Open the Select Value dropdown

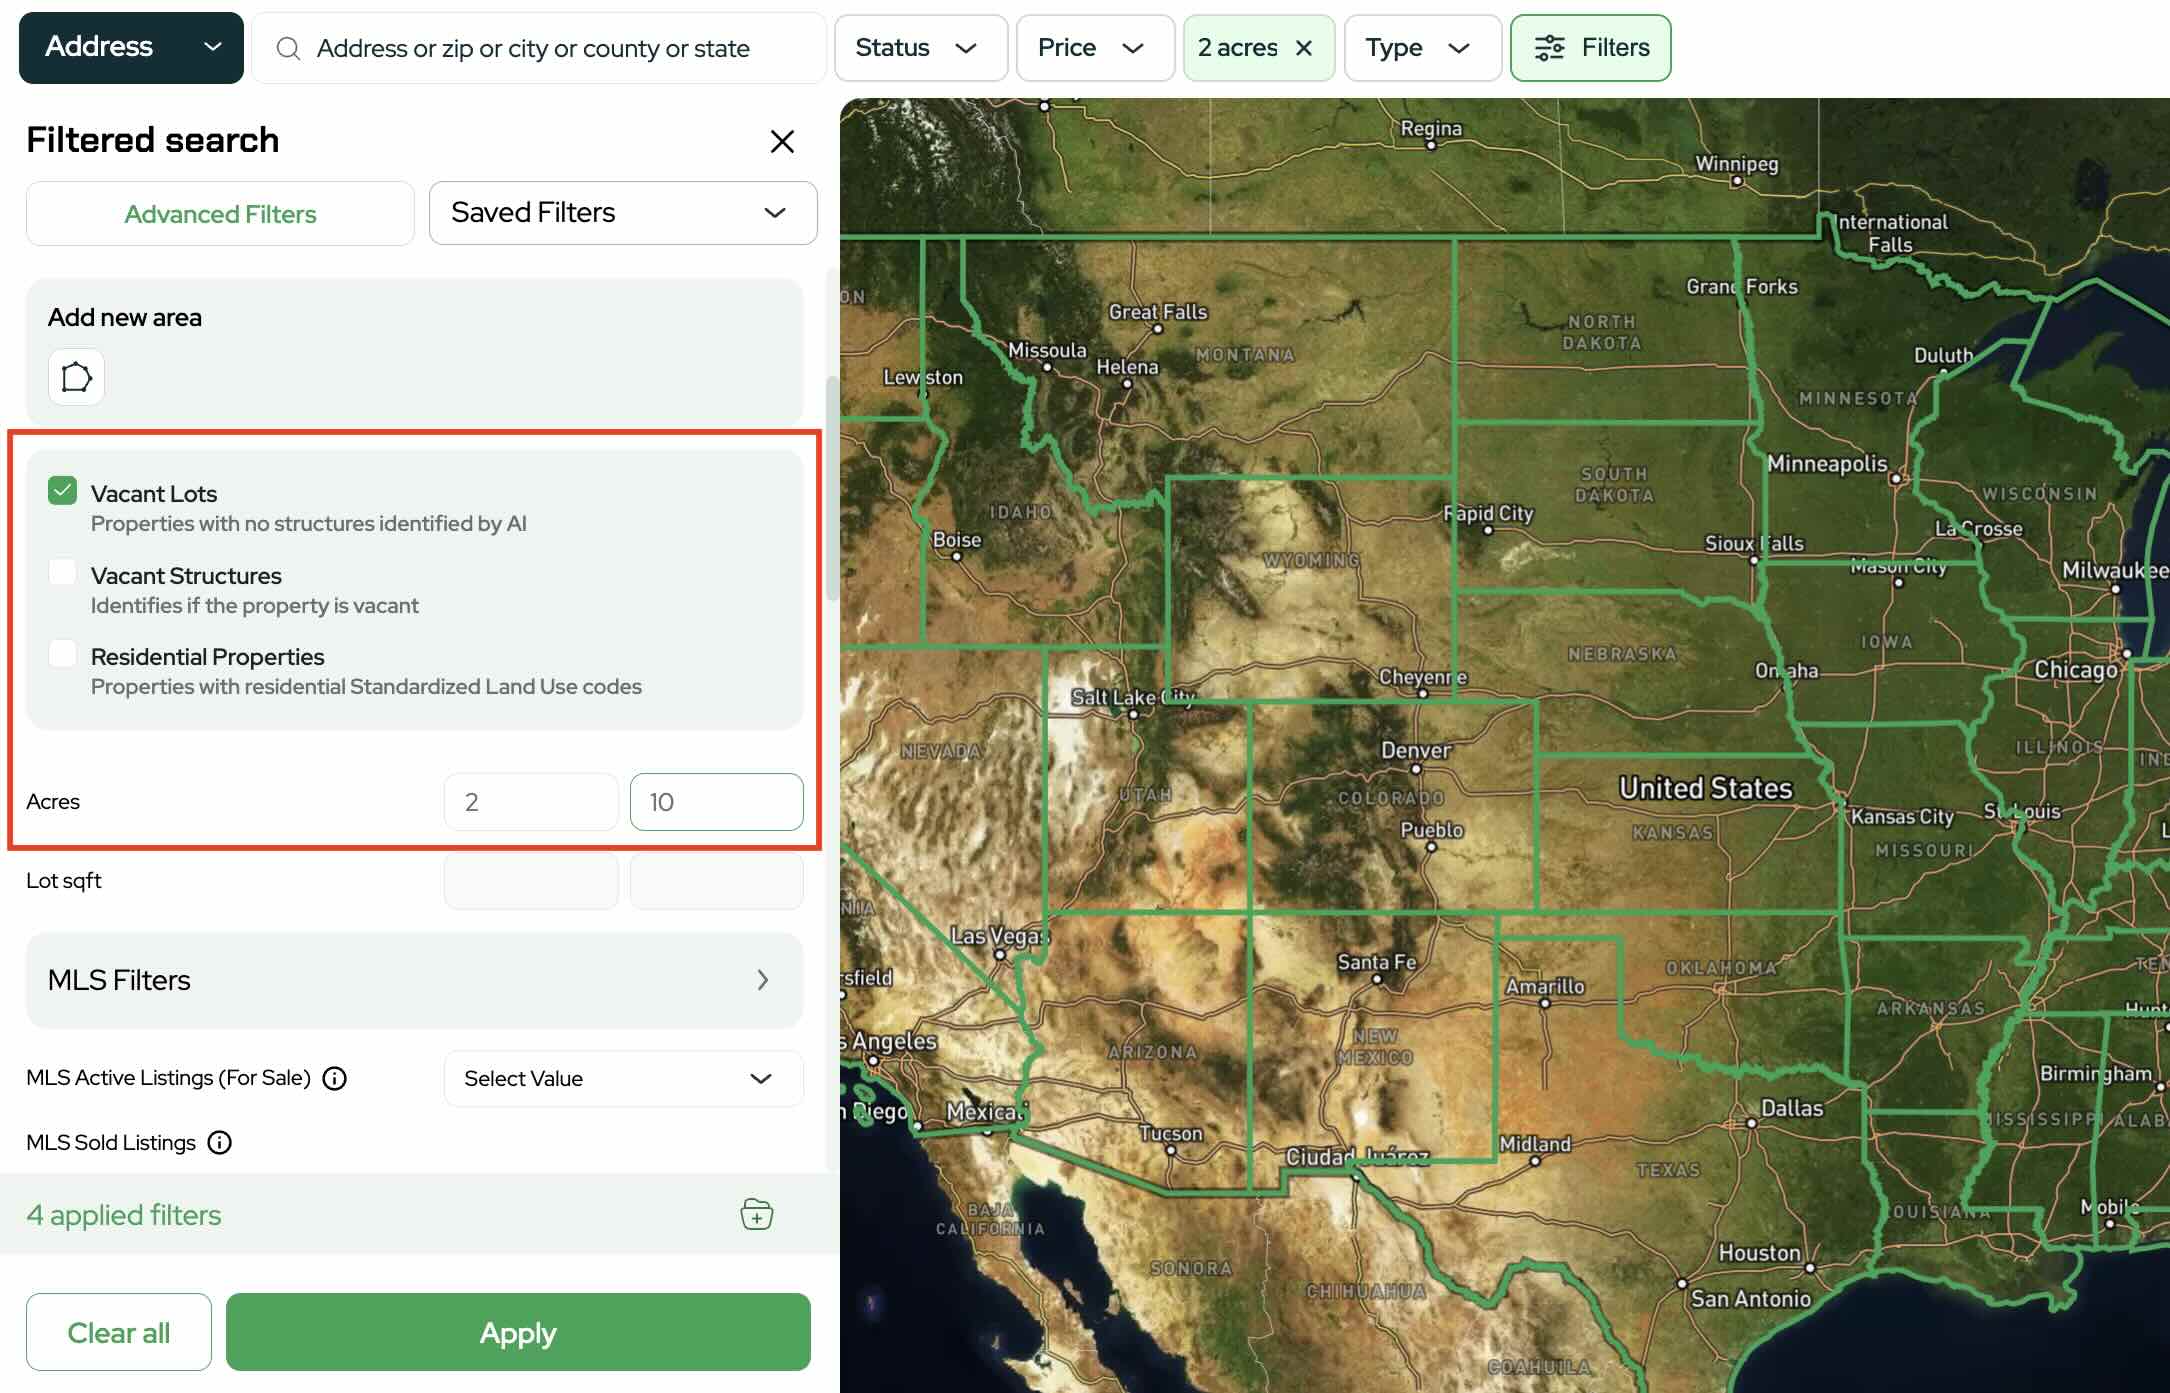(622, 1078)
